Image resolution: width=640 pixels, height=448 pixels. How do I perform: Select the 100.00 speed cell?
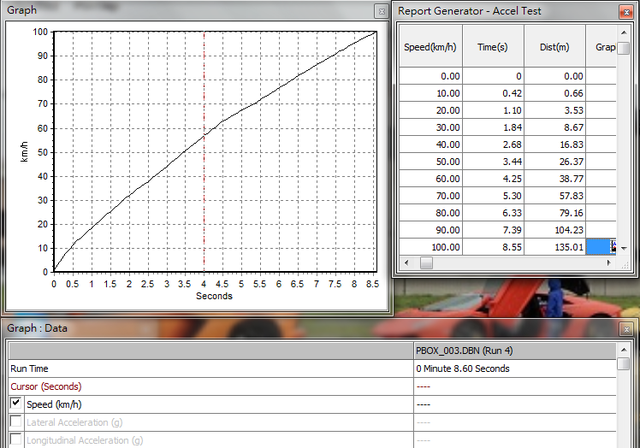[431, 247]
